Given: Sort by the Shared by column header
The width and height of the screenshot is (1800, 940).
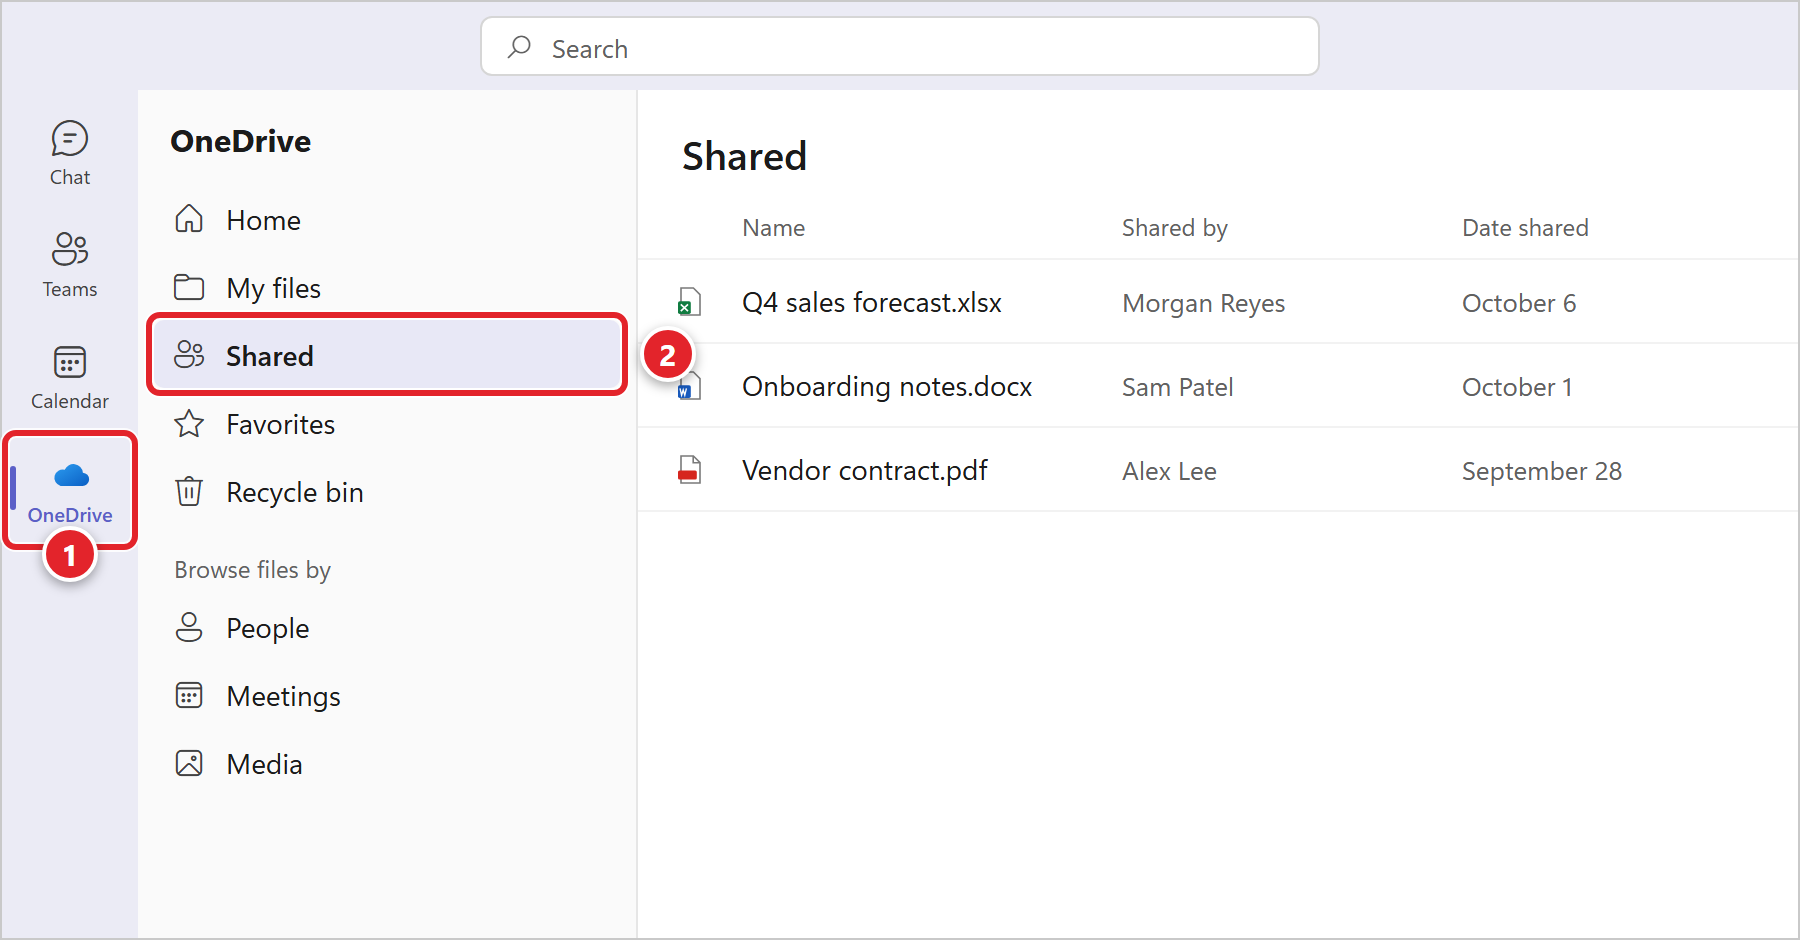Looking at the screenshot, I should (x=1174, y=228).
